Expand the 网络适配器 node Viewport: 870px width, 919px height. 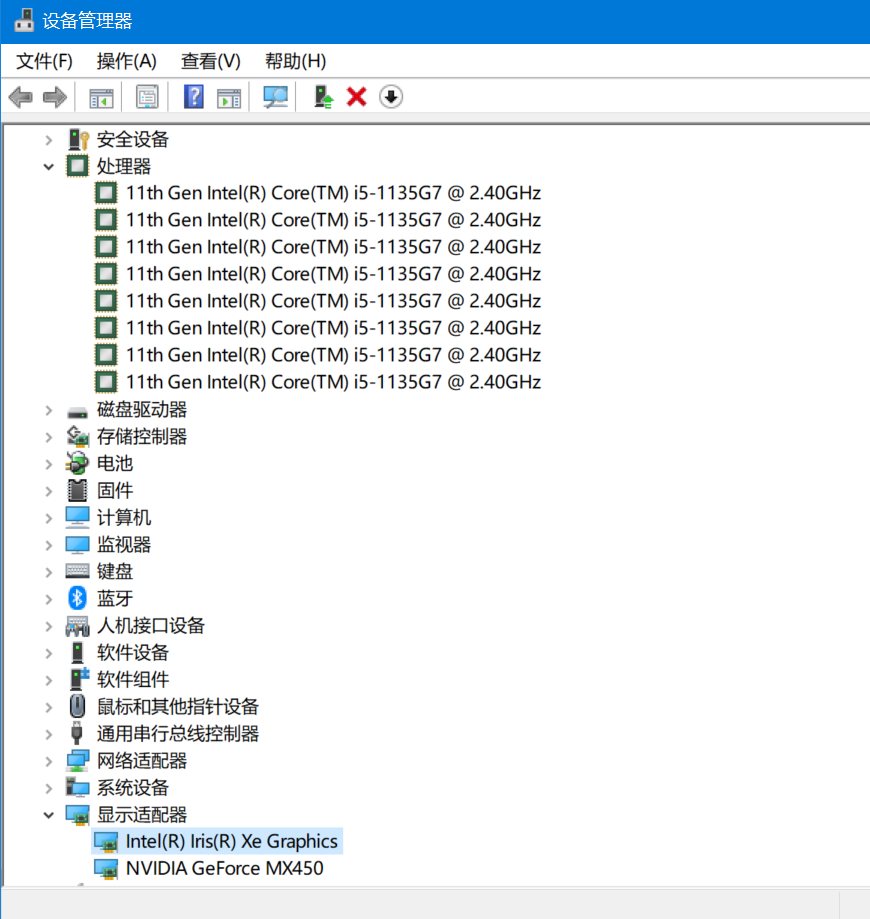click(49, 761)
